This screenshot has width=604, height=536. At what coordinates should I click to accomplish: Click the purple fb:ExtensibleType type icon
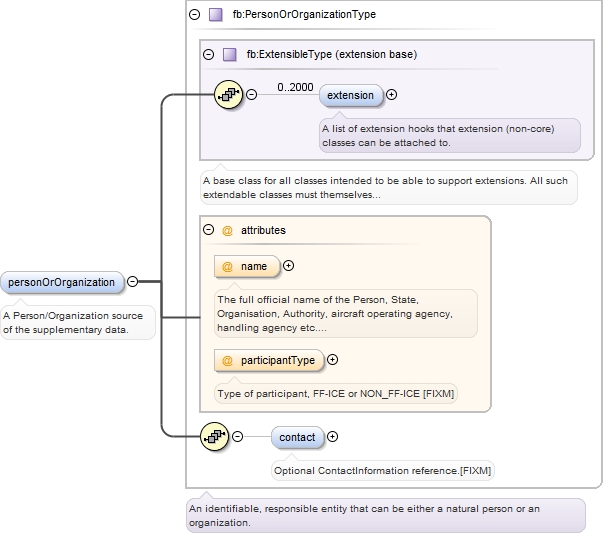(229, 54)
